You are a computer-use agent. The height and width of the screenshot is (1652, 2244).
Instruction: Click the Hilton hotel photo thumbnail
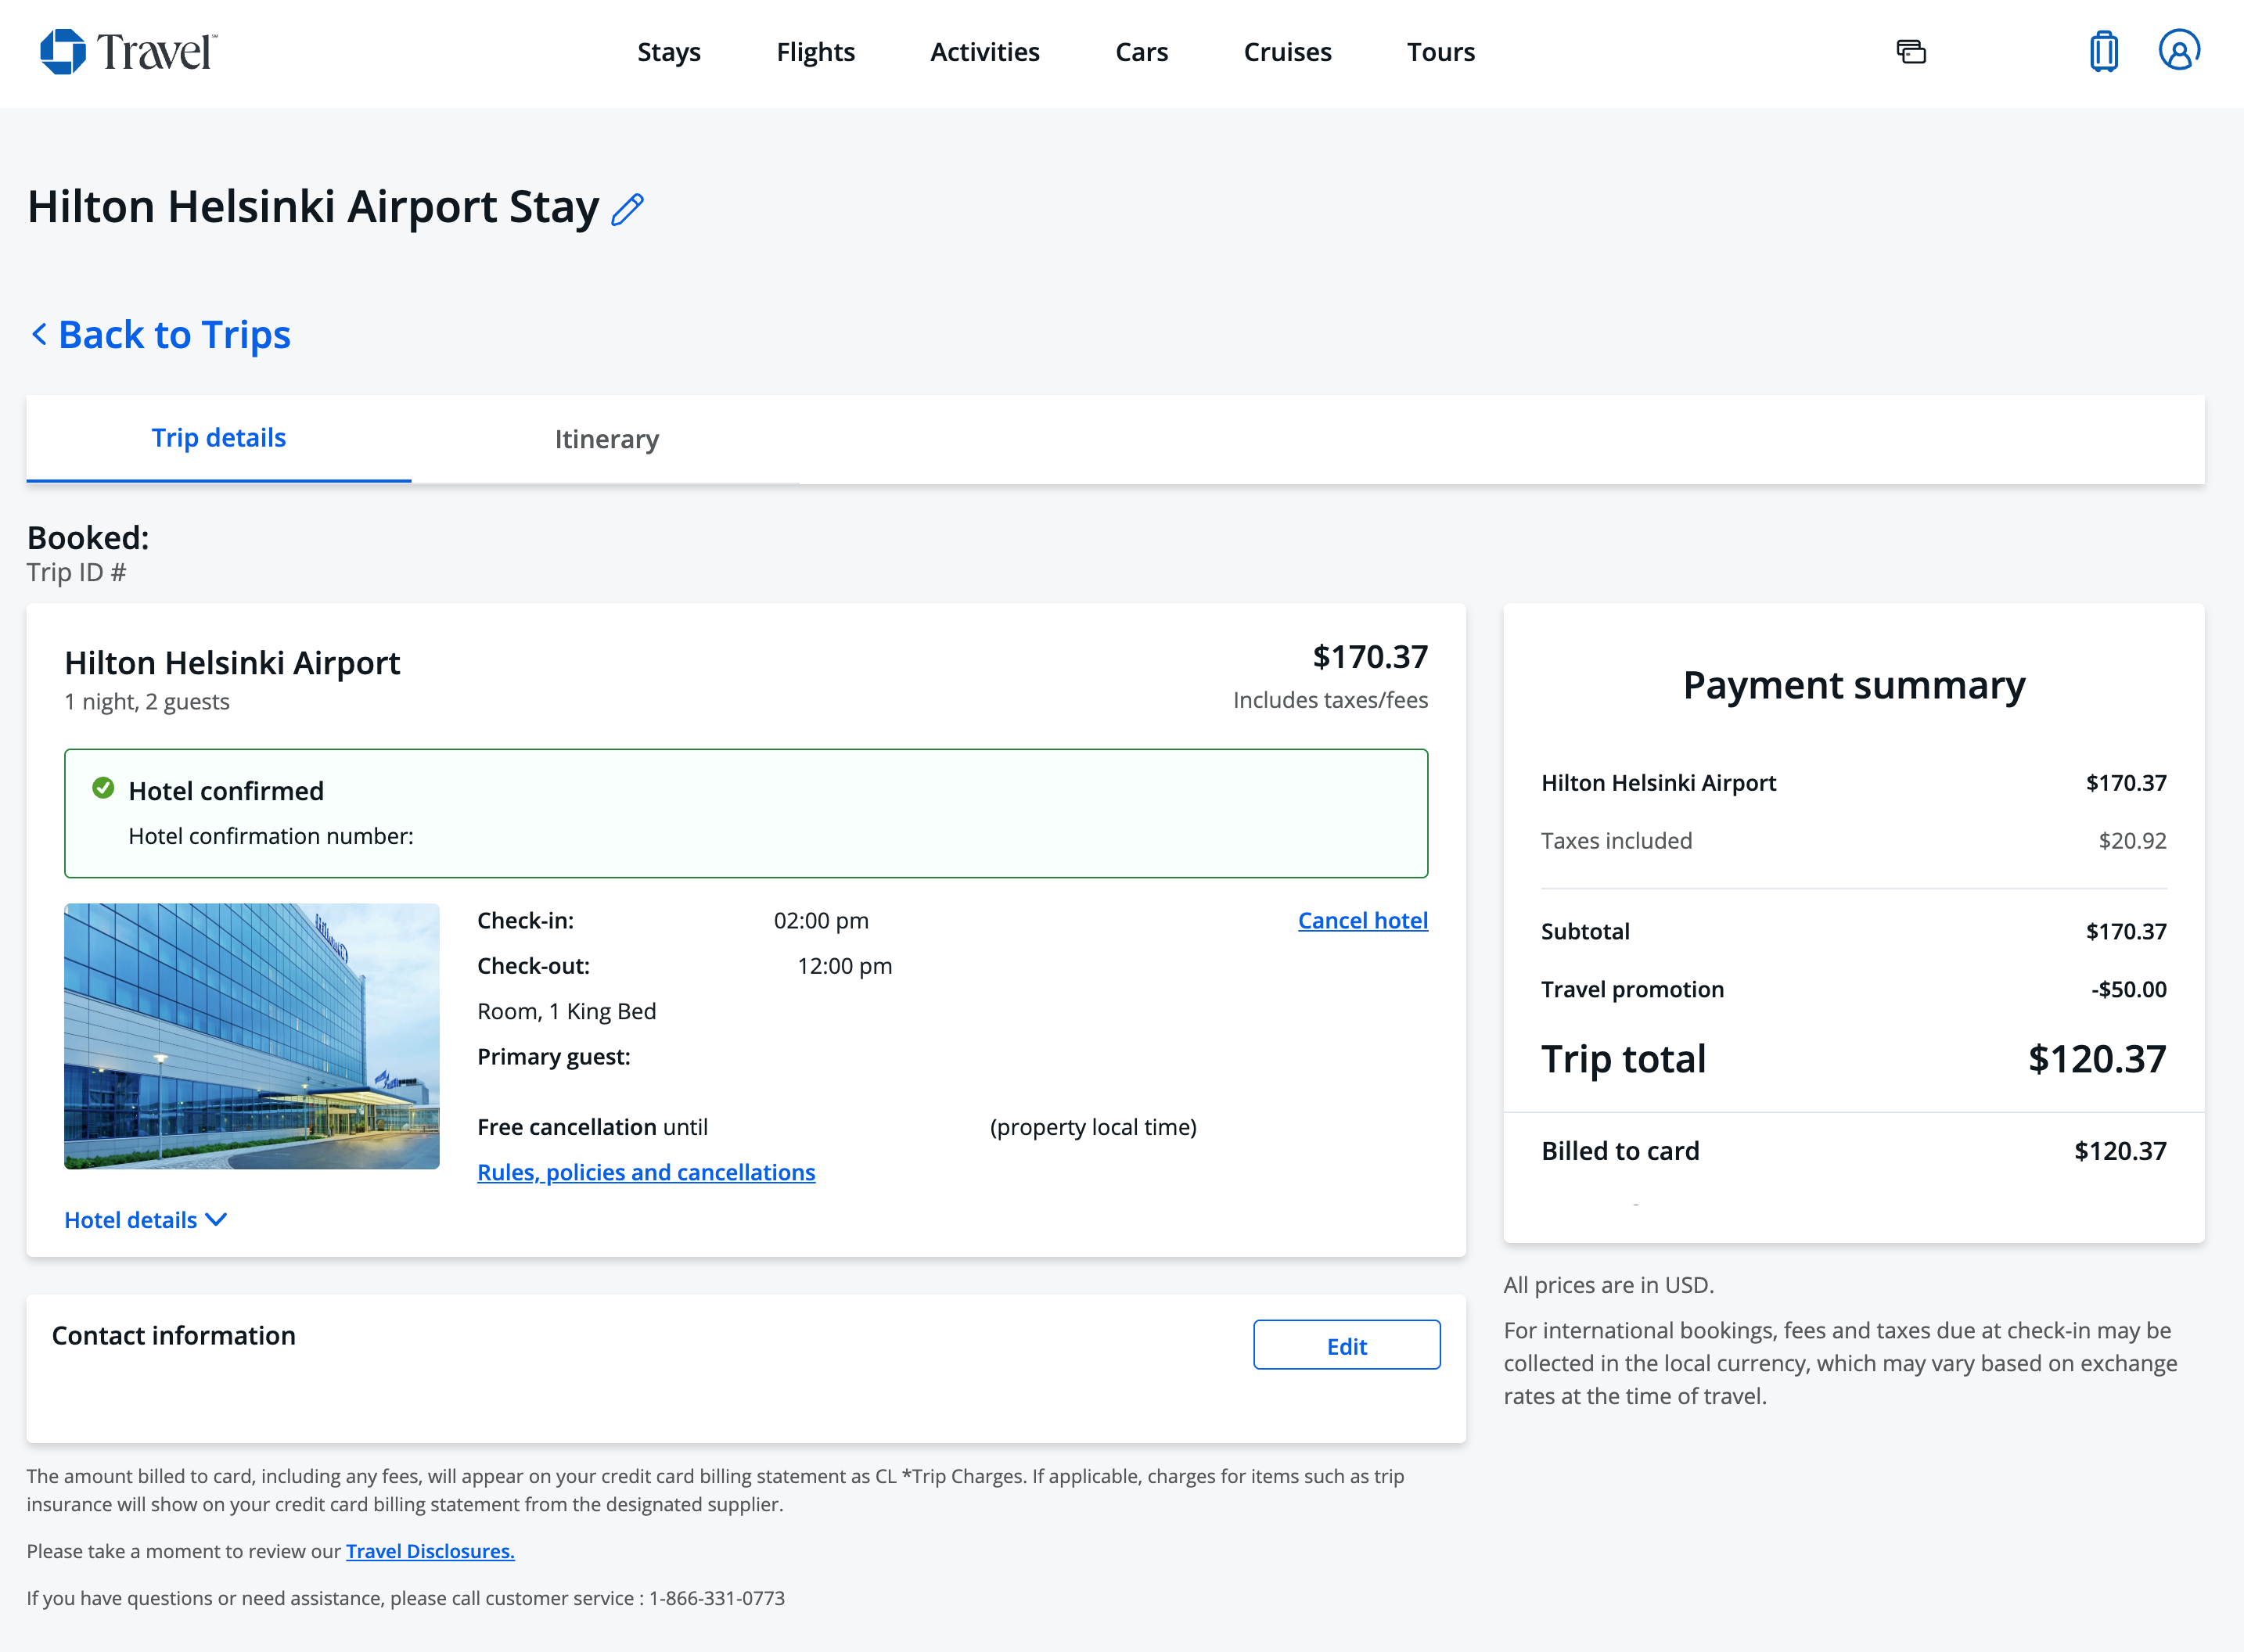click(252, 1036)
